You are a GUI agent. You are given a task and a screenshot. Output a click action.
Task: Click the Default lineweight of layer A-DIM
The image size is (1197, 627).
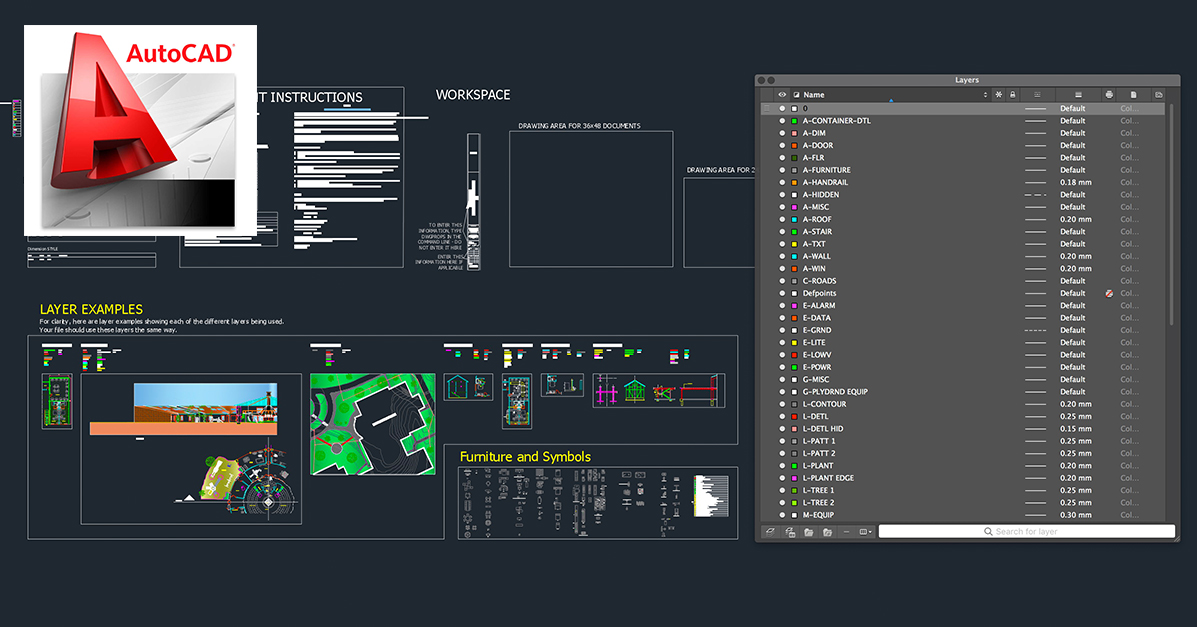pos(1073,132)
